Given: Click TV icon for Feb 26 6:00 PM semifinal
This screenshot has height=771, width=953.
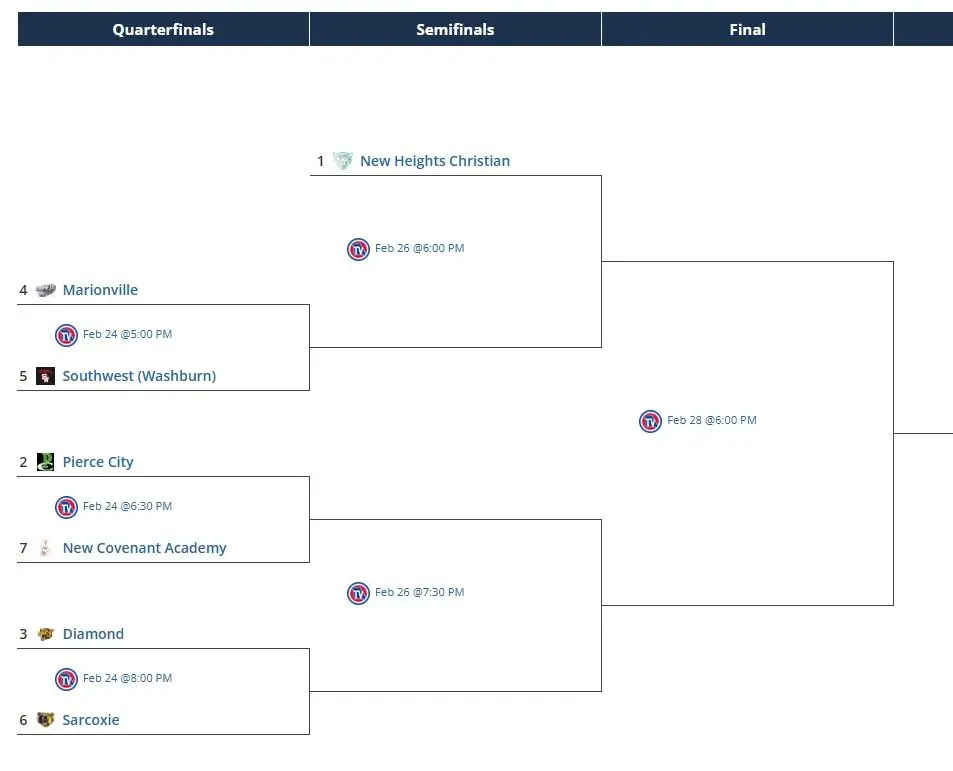Looking at the screenshot, I should tap(358, 249).
